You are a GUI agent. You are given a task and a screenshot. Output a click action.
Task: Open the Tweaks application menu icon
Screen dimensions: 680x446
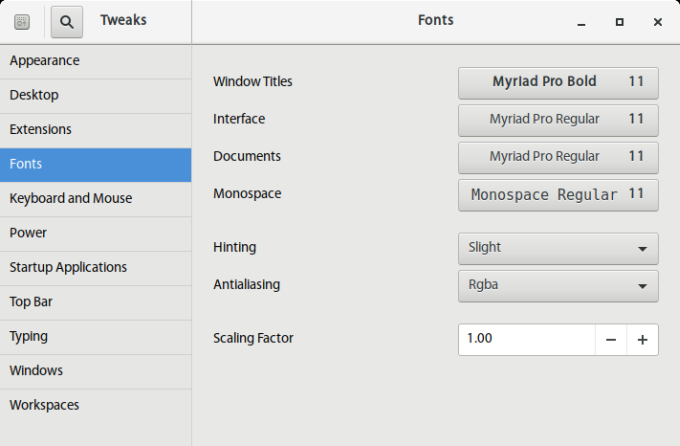click(x=22, y=22)
